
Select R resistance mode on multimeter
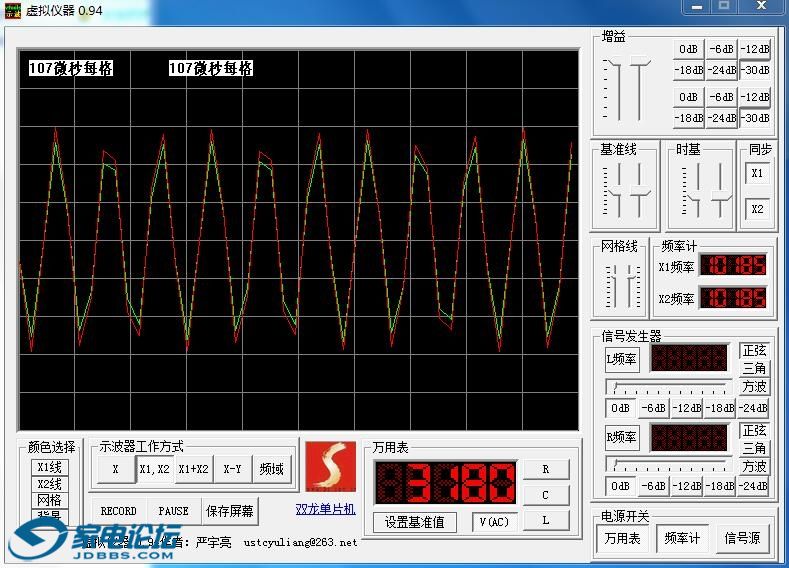click(x=546, y=469)
